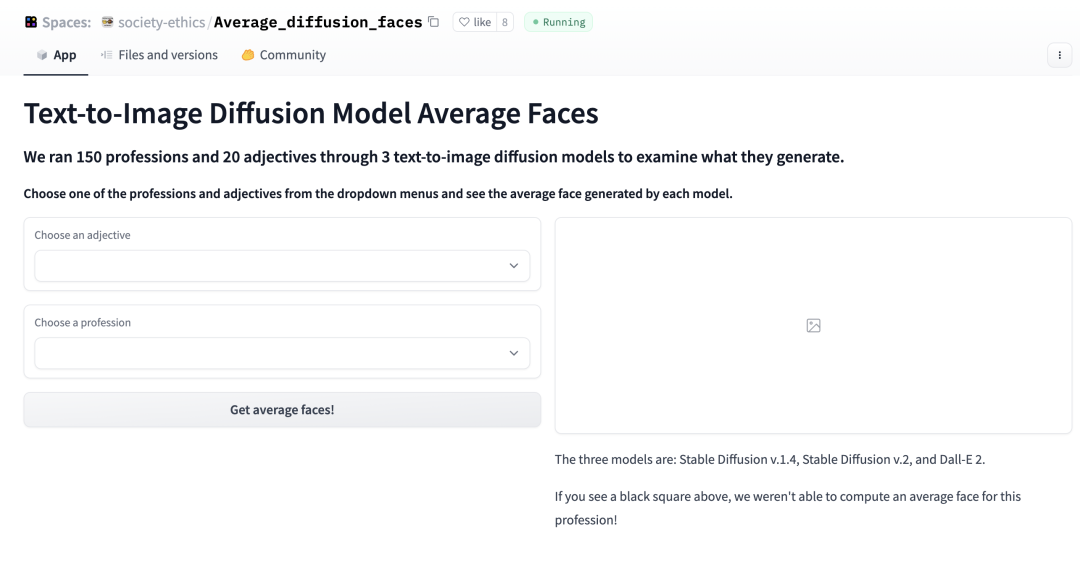Click the 'Text-to-Image Diffusion Model Average Faces' heading
The image size is (1080, 577).
click(311, 114)
